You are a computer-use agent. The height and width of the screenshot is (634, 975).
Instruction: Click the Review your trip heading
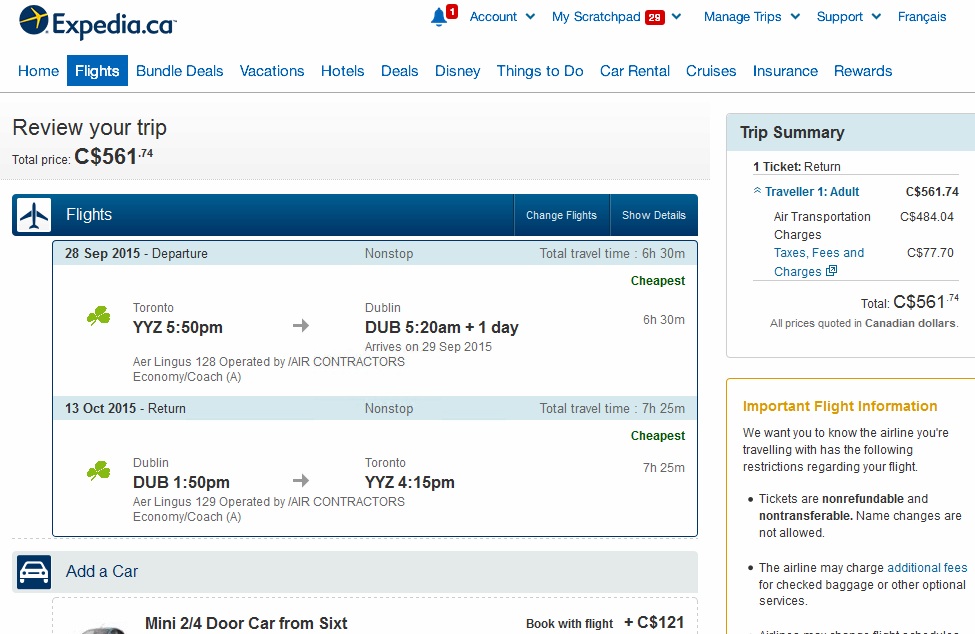pyautogui.click(x=90, y=127)
